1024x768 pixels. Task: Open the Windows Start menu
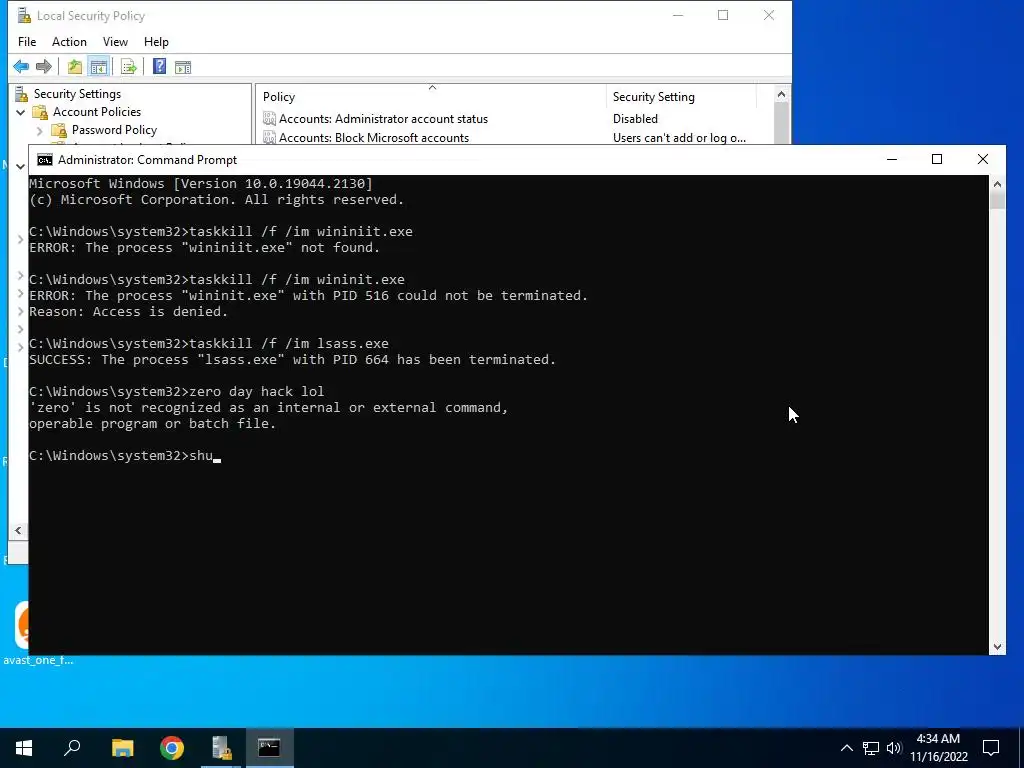[24, 748]
